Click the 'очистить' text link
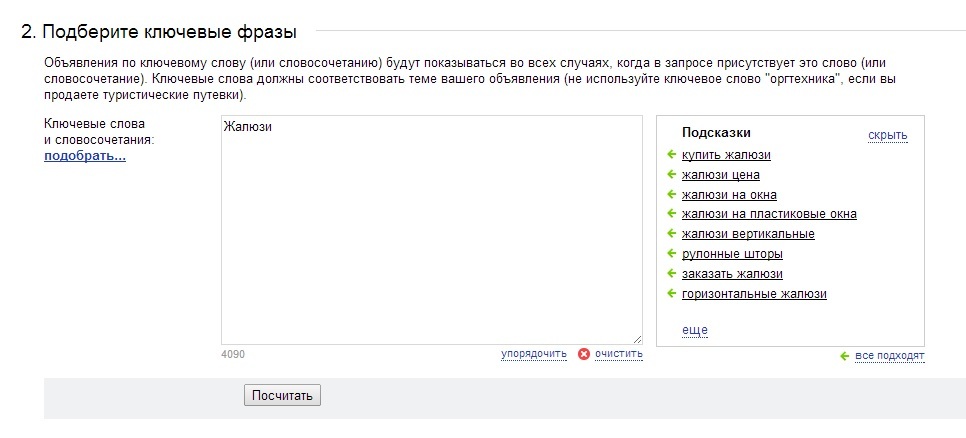 point(618,354)
